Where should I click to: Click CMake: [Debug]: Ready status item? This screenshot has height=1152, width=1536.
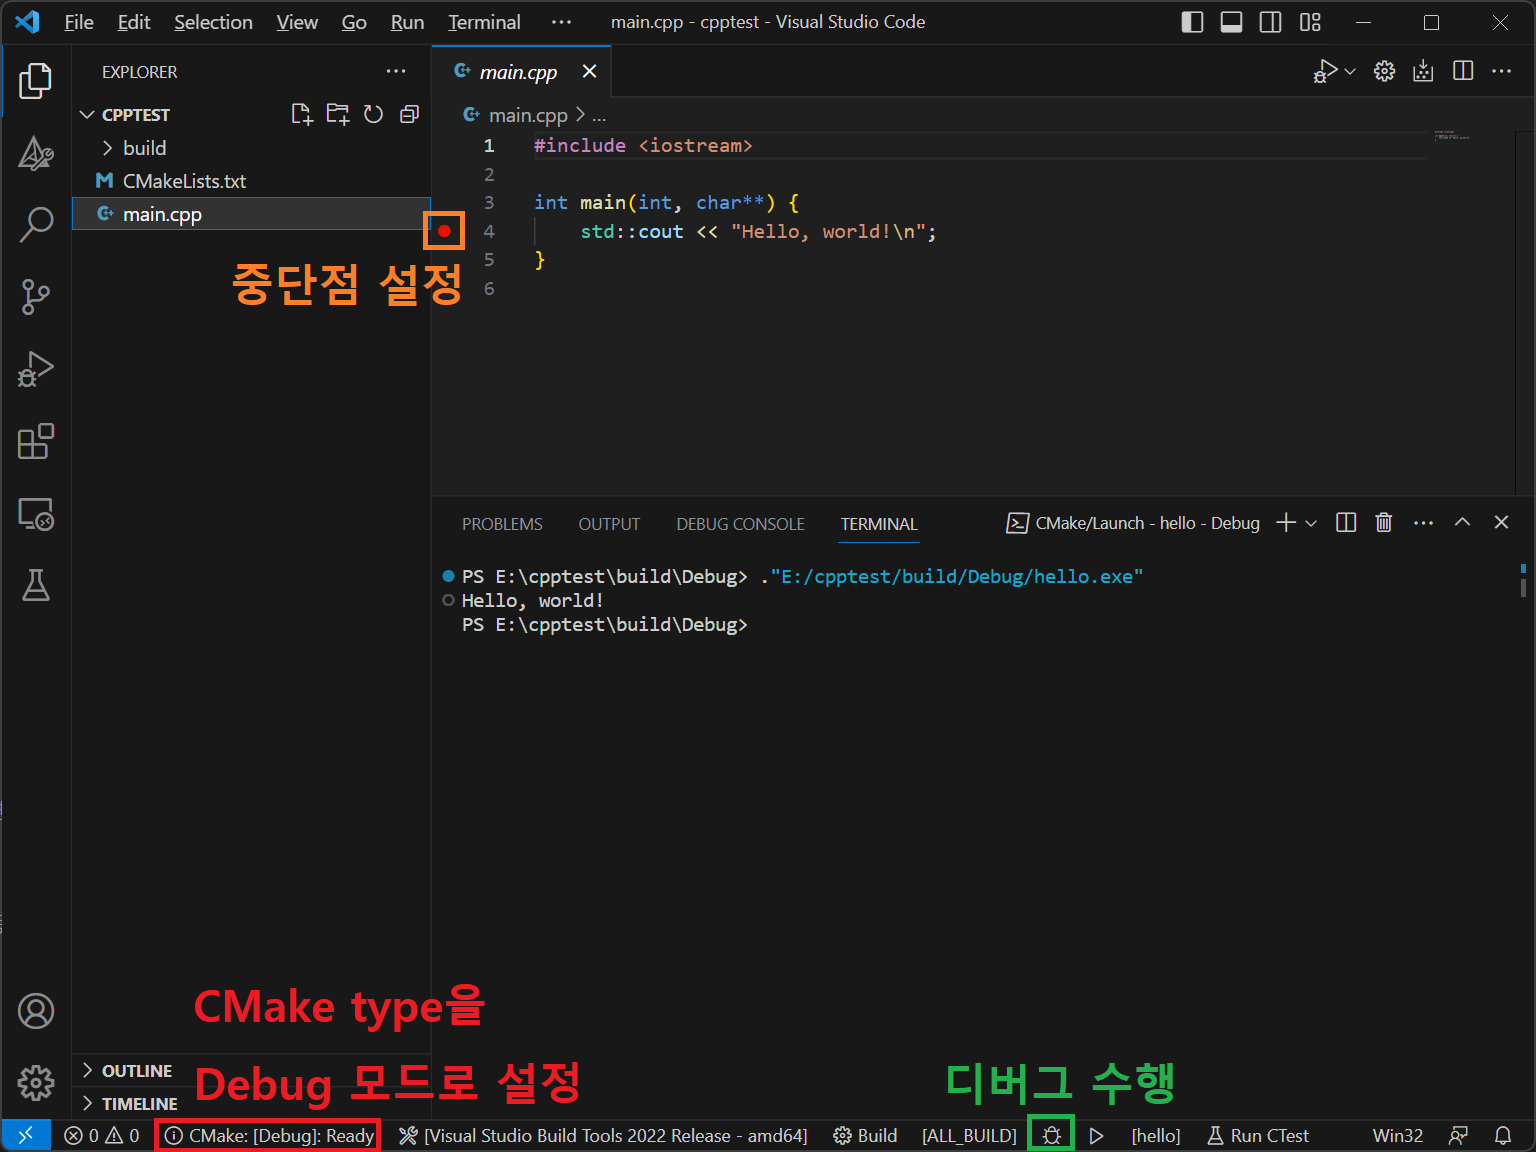268,1136
